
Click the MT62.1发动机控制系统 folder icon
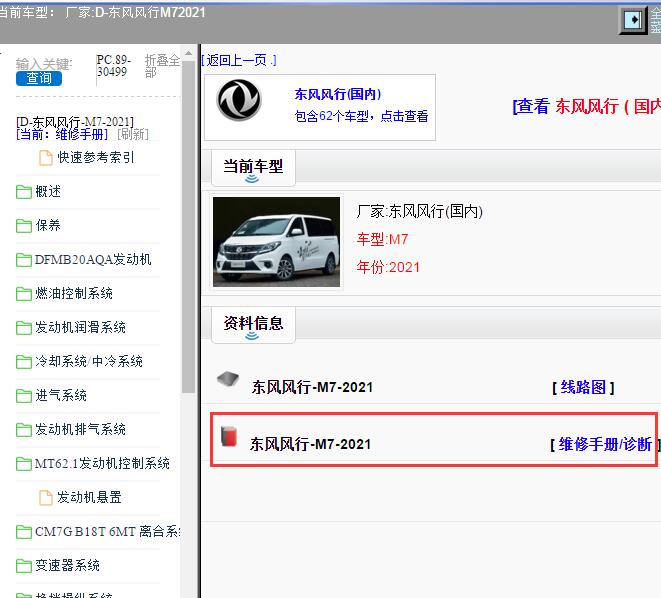coord(24,464)
